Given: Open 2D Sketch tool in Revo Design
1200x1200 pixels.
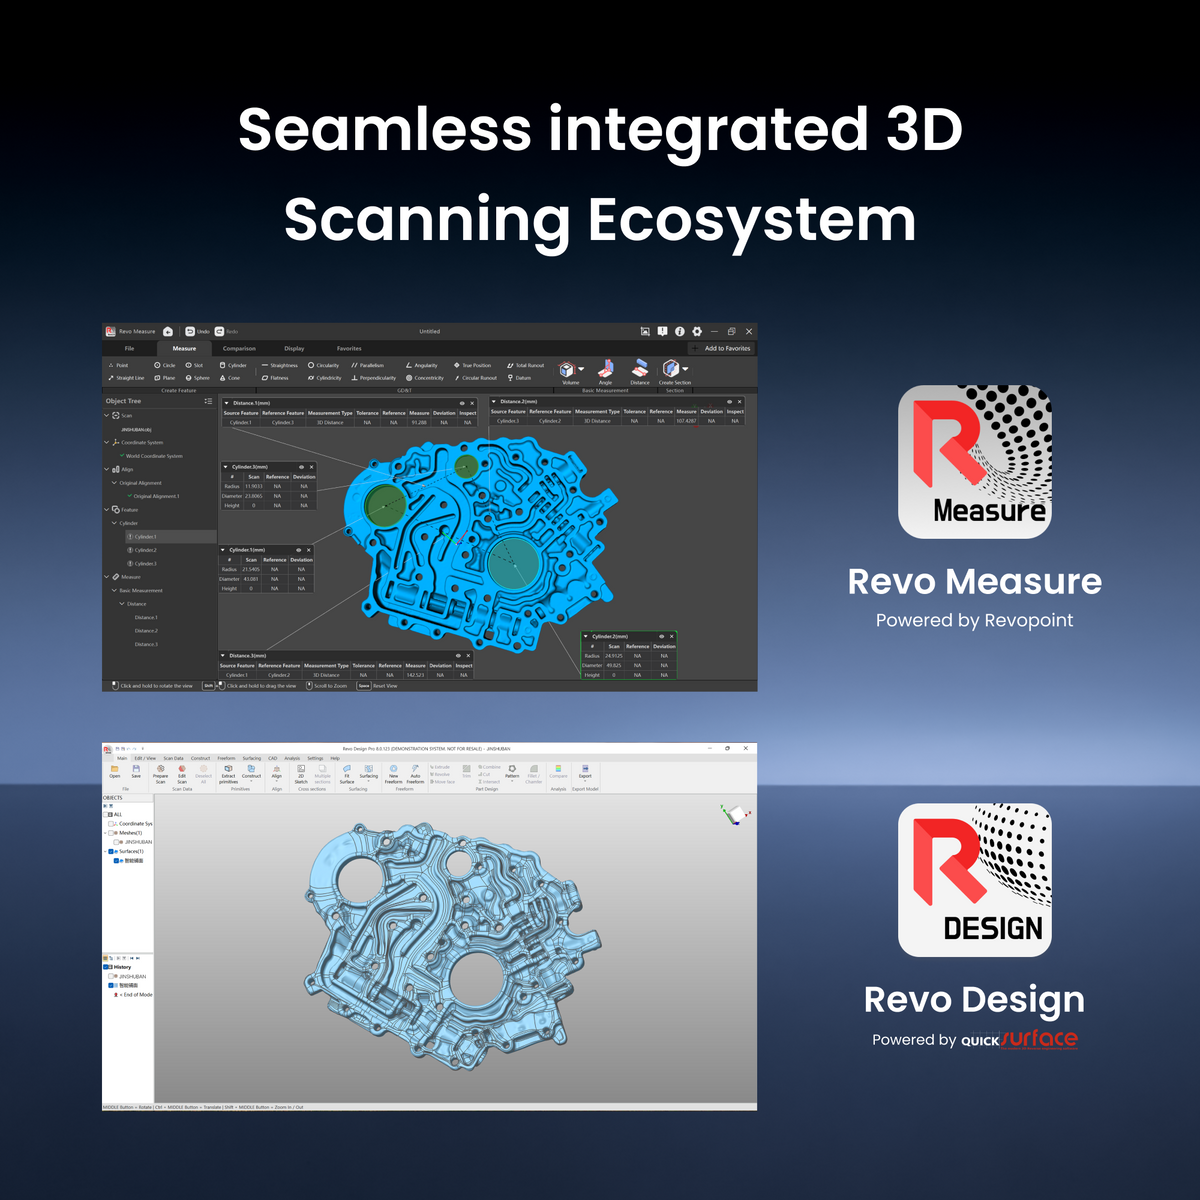Looking at the screenshot, I should (x=301, y=774).
